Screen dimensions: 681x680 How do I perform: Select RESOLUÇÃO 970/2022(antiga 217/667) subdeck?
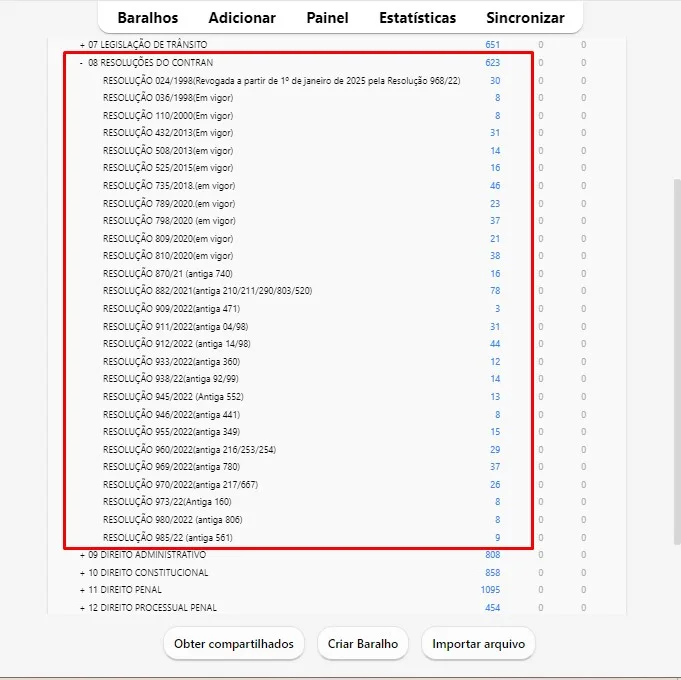coord(180,485)
